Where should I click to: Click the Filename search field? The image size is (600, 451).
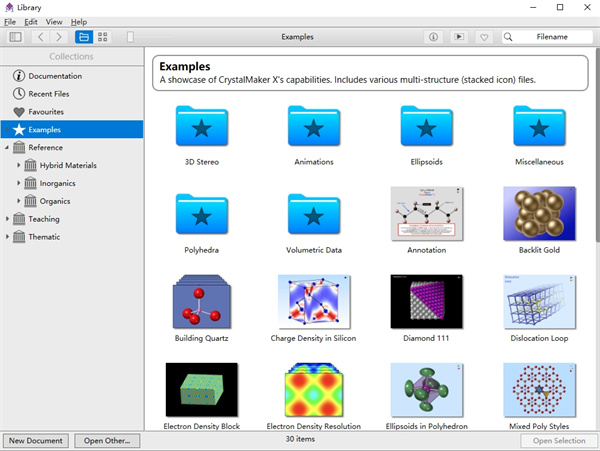pos(550,37)
